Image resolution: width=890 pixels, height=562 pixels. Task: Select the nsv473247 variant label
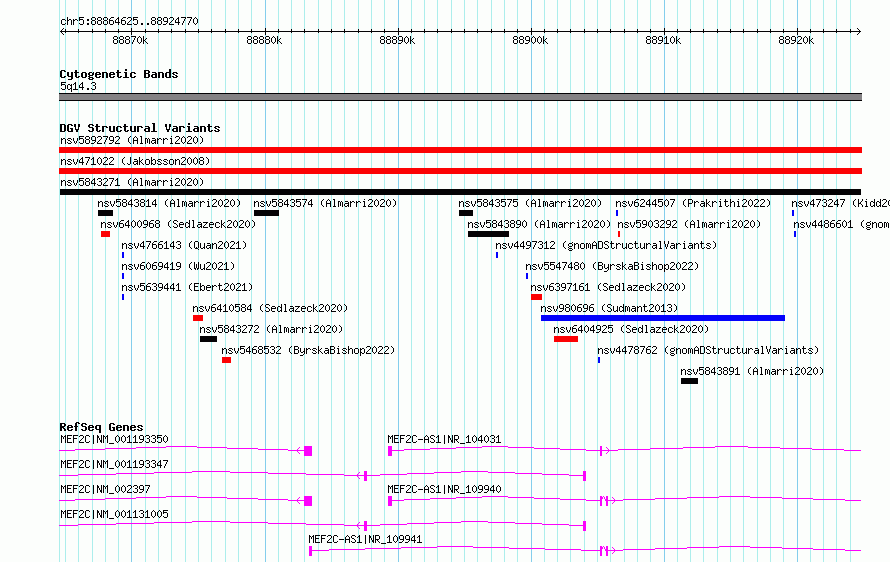(x=840, y=203)
